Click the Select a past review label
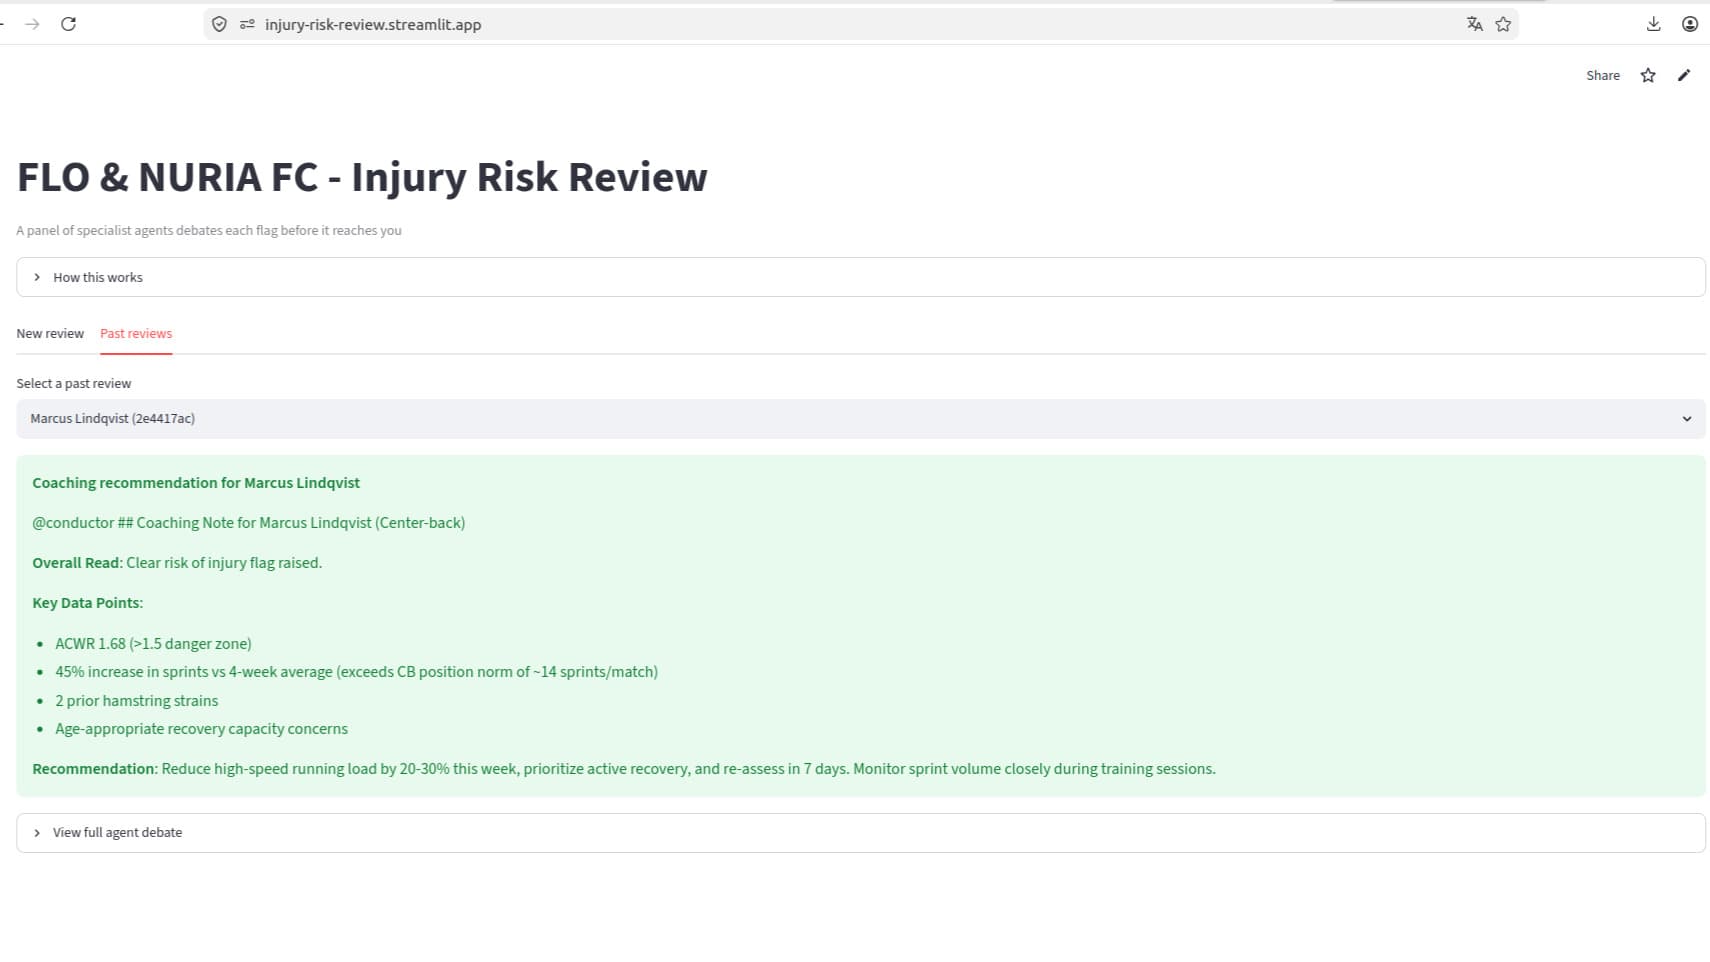The height and width of the screenshot is (962, 1710). 74,383
